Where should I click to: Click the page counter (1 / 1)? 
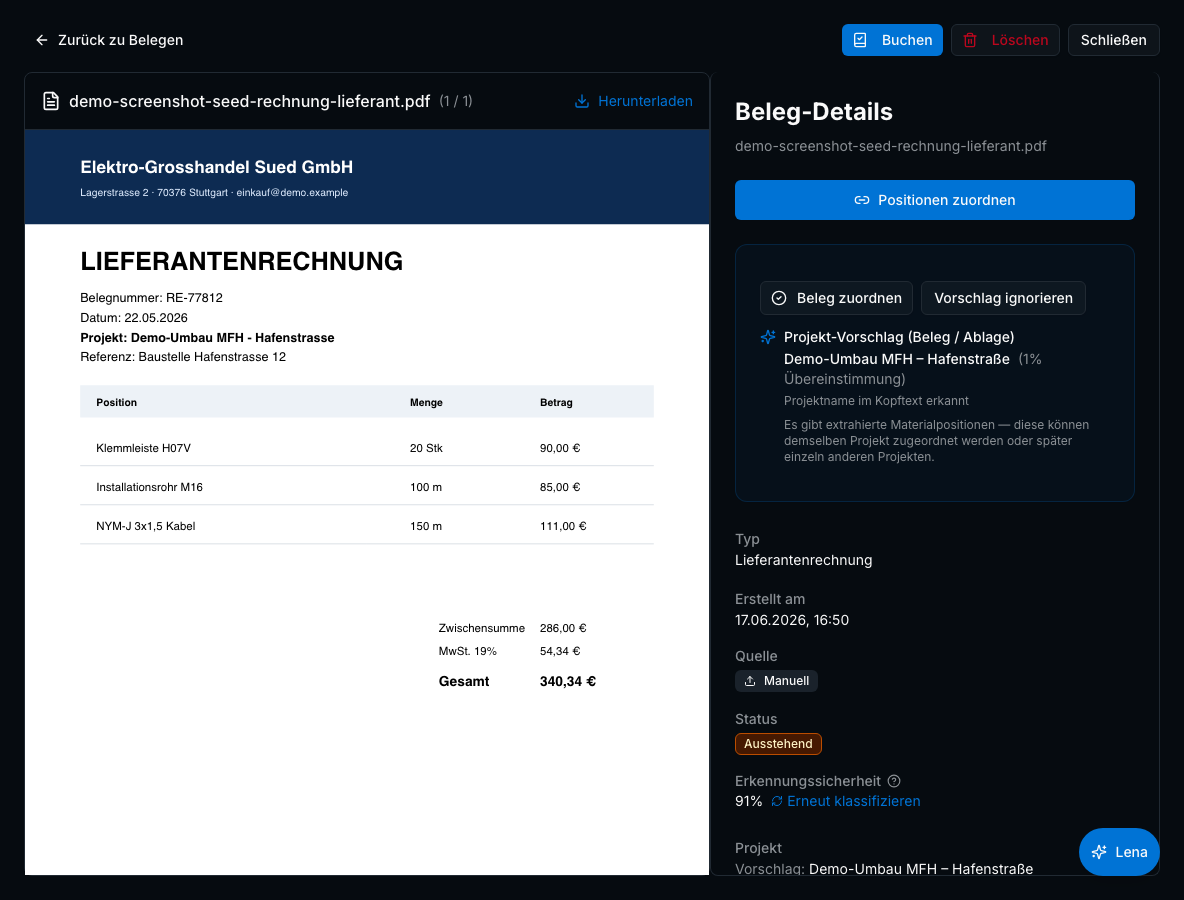pyautogui.click(x=456, y=101)
